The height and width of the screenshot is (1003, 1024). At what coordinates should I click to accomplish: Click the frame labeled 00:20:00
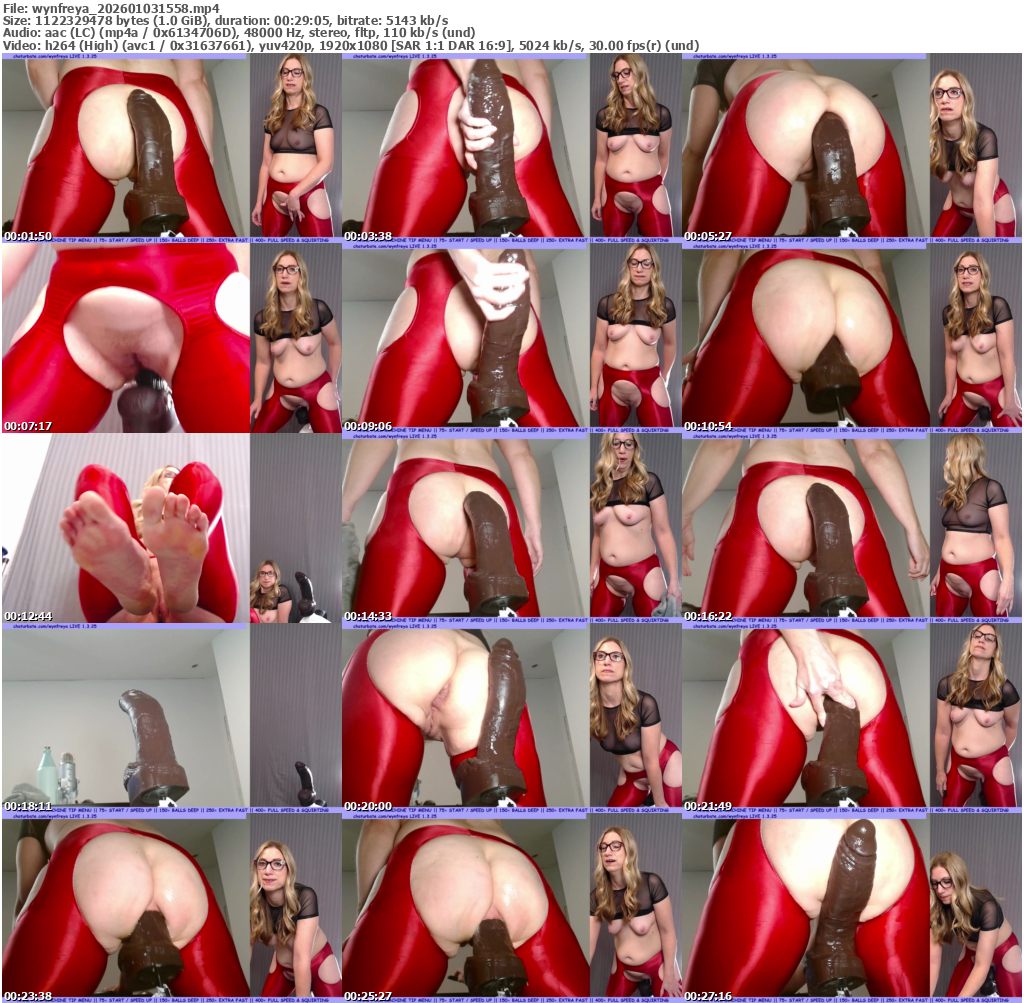click(x=511, y=718)
